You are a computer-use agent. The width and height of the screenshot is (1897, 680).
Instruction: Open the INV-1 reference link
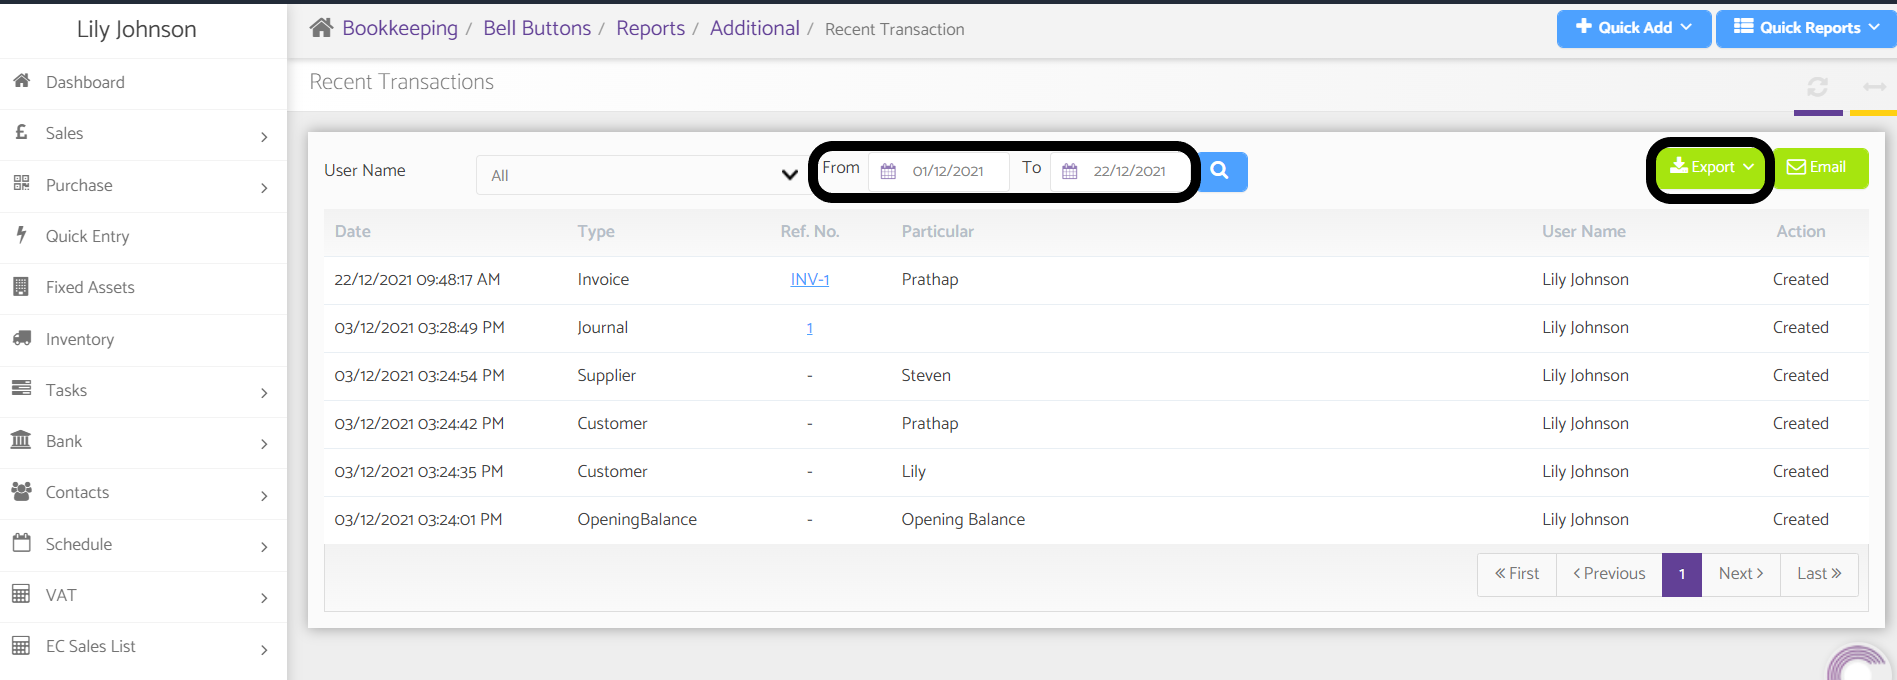[x=810, y=280]
